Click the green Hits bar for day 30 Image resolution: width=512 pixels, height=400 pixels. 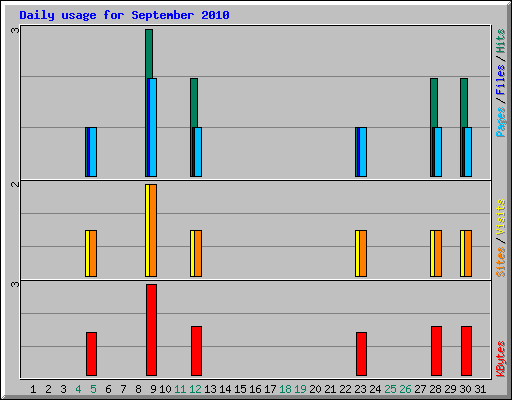[x=464, y=103]
